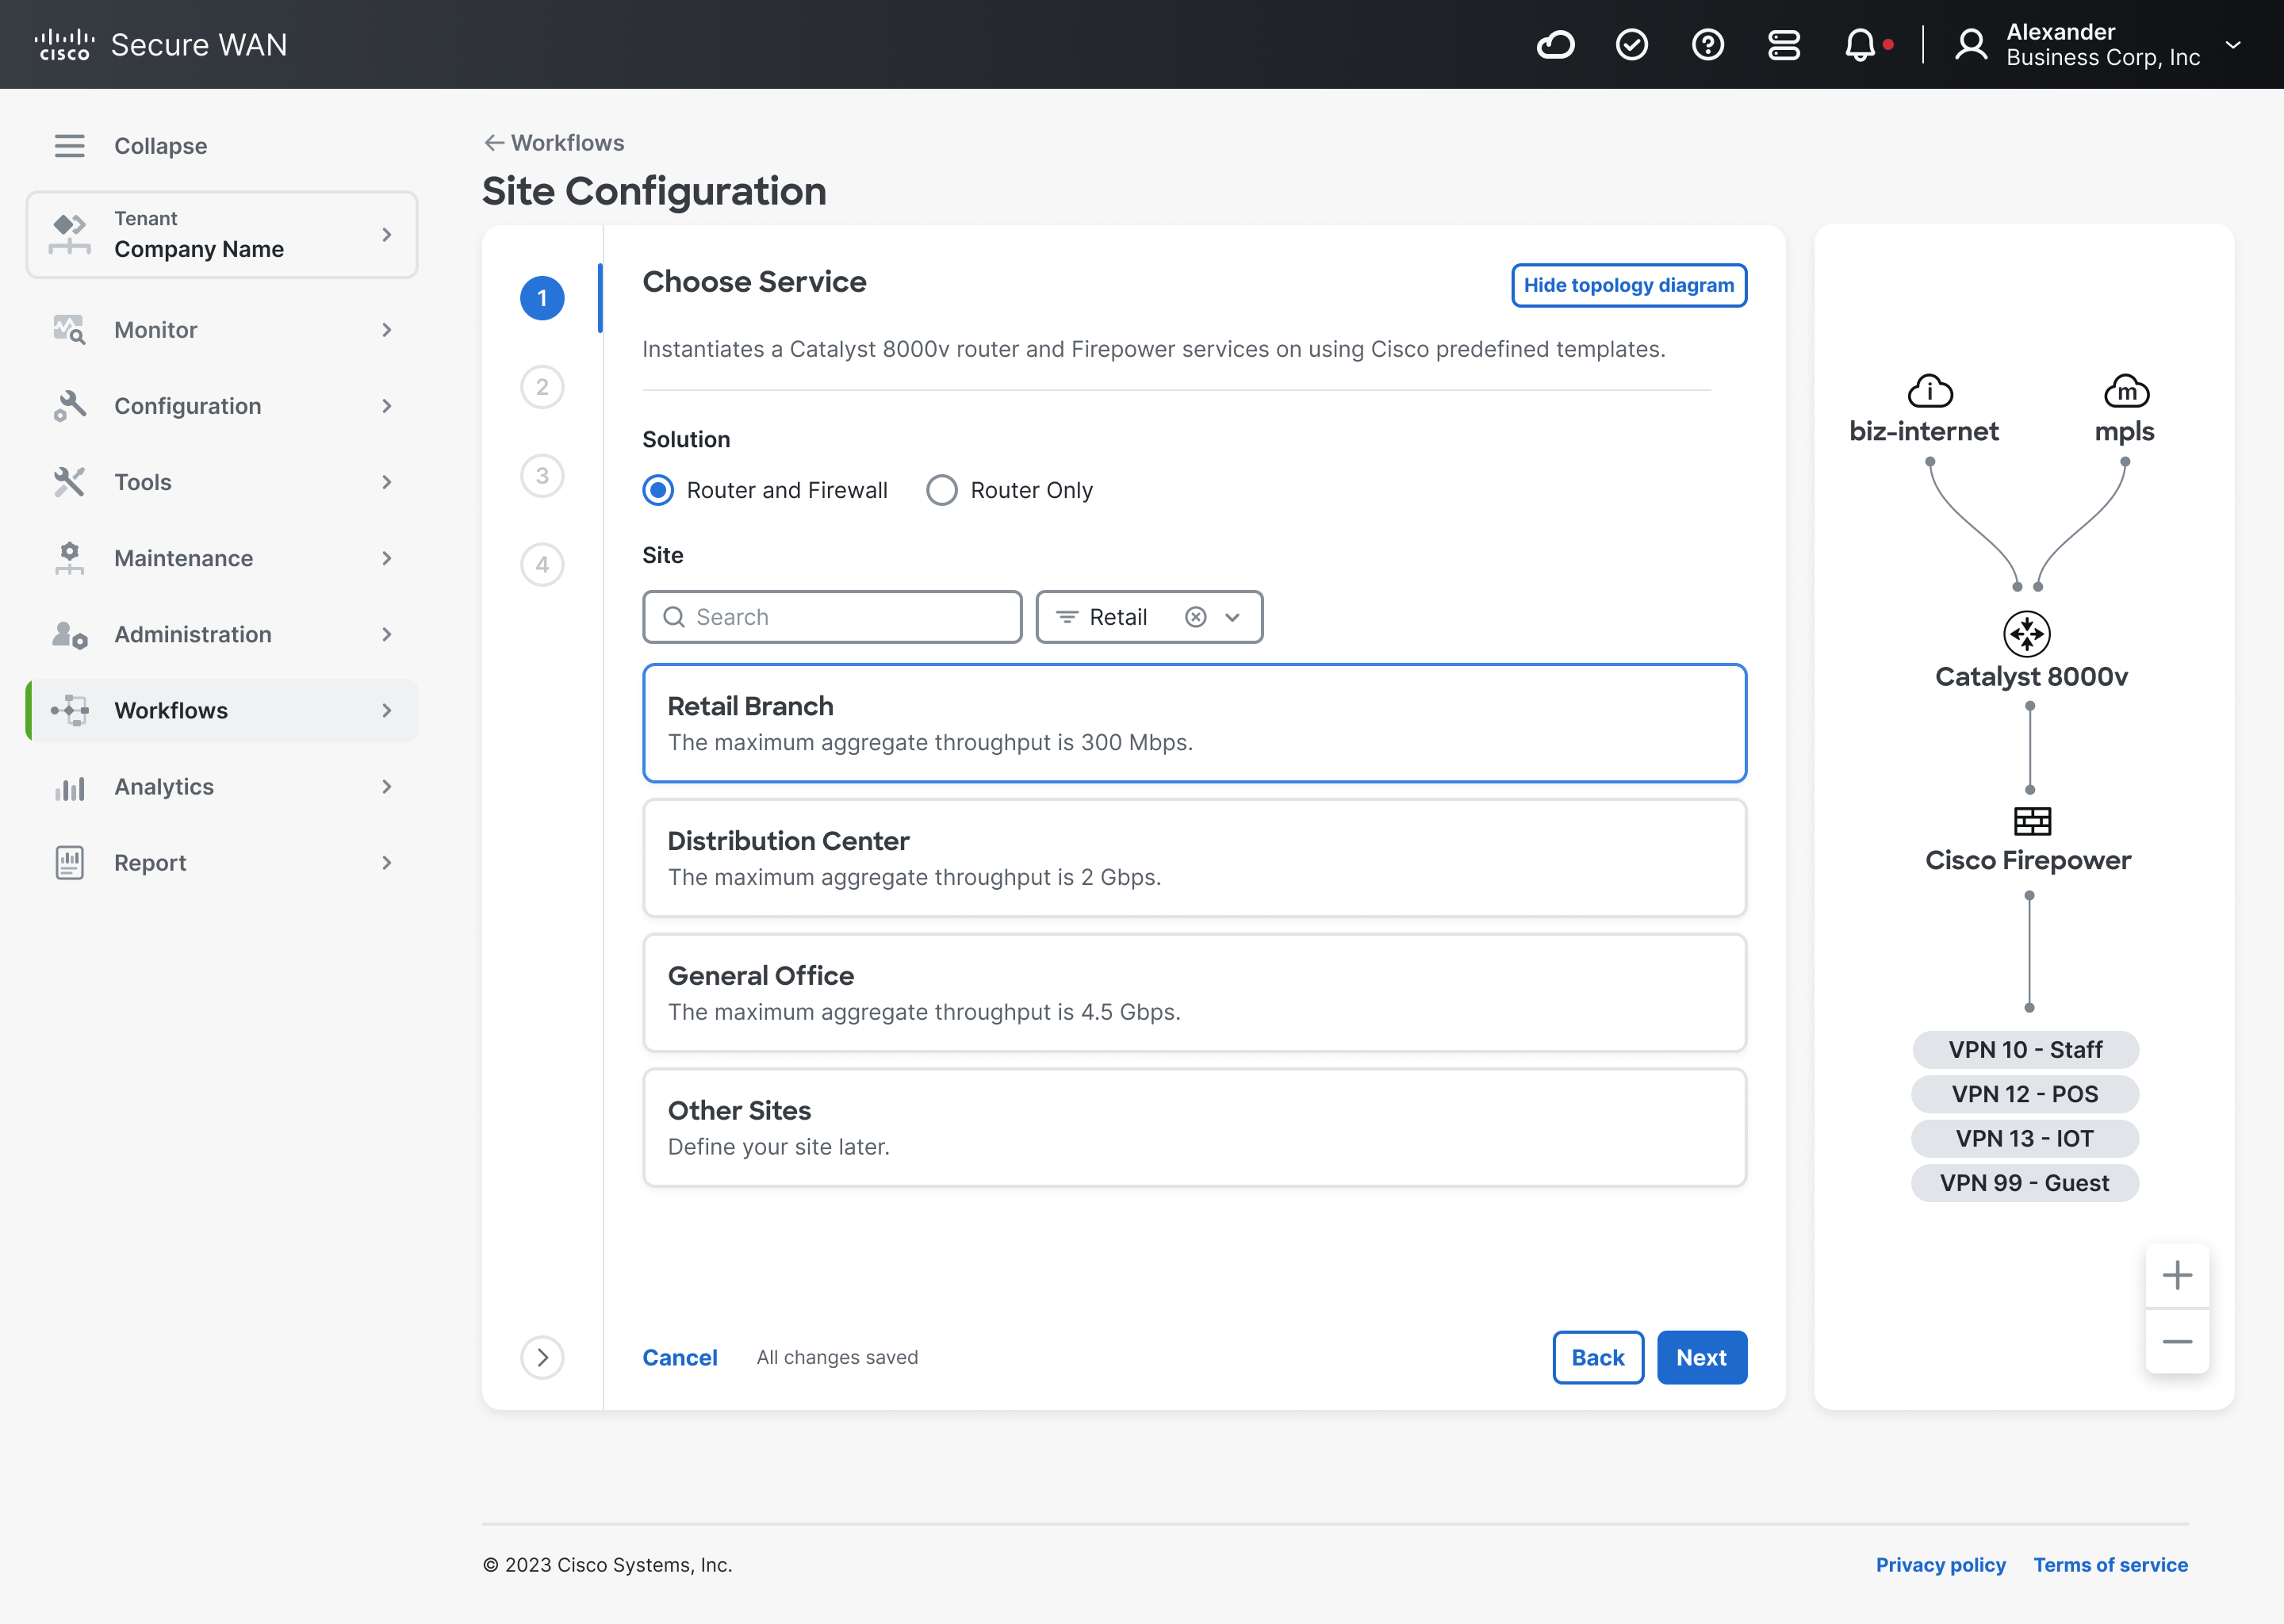Click the Cancel link
Viewport: 2284px width, 1624px height.
[x=679, y=1357]
